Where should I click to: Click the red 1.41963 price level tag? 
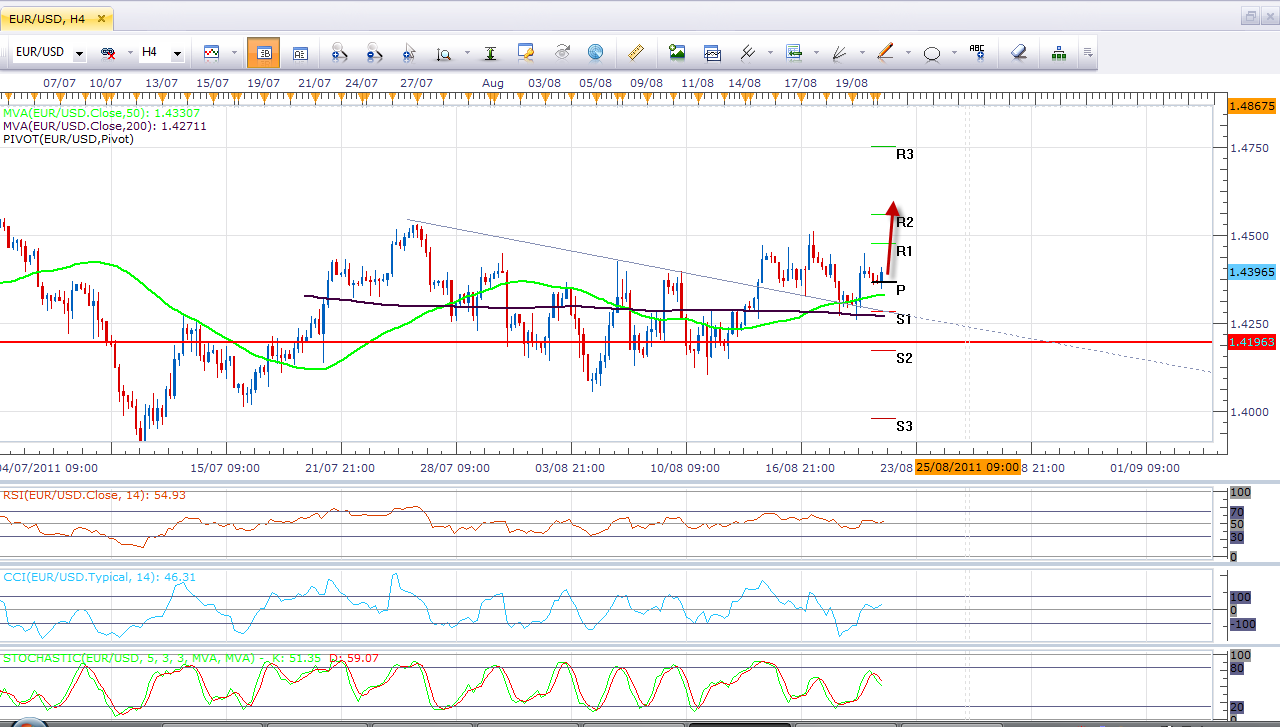pyautogui.click(x=1251, y=342)
